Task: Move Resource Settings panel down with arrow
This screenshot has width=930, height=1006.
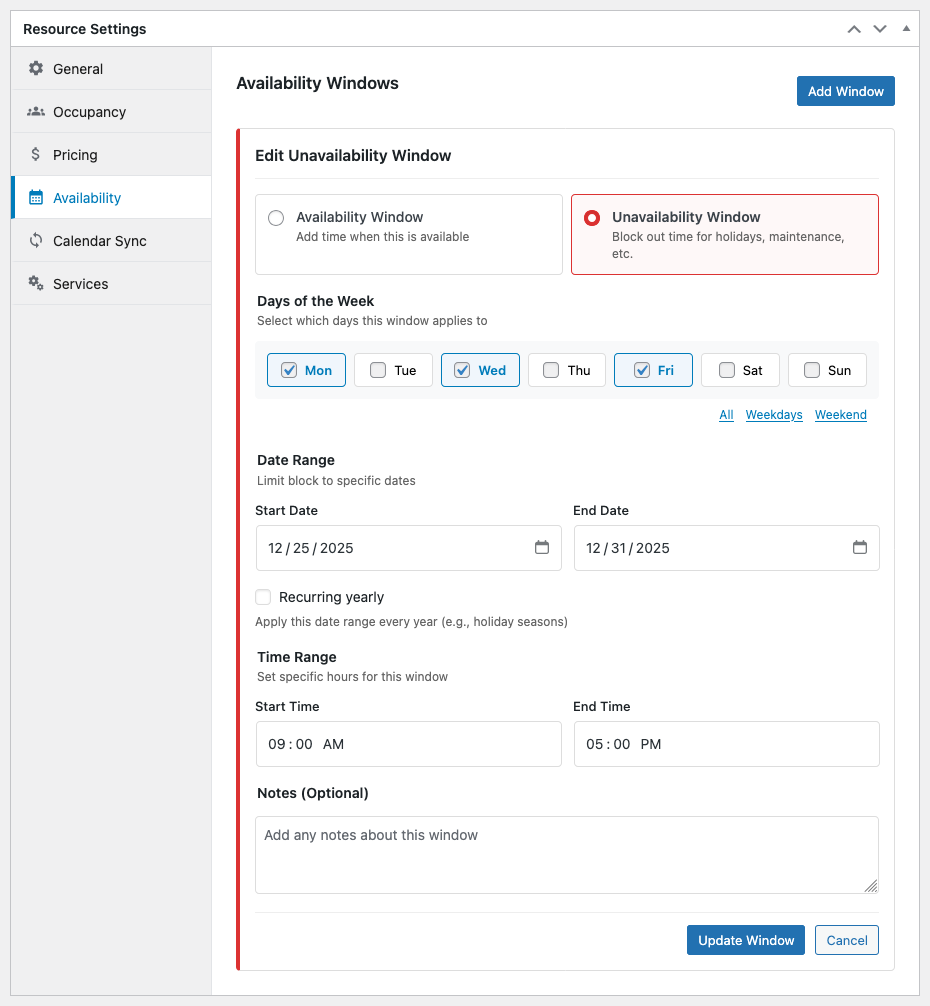Action: (x=880, y=29)
